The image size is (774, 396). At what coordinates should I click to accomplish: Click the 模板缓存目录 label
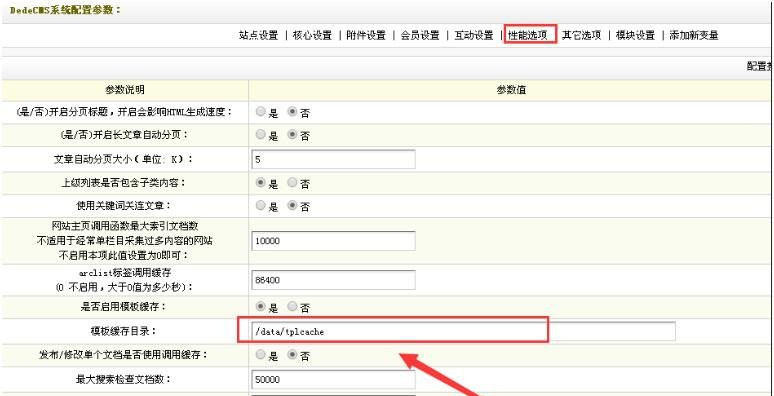coord(123,331)
